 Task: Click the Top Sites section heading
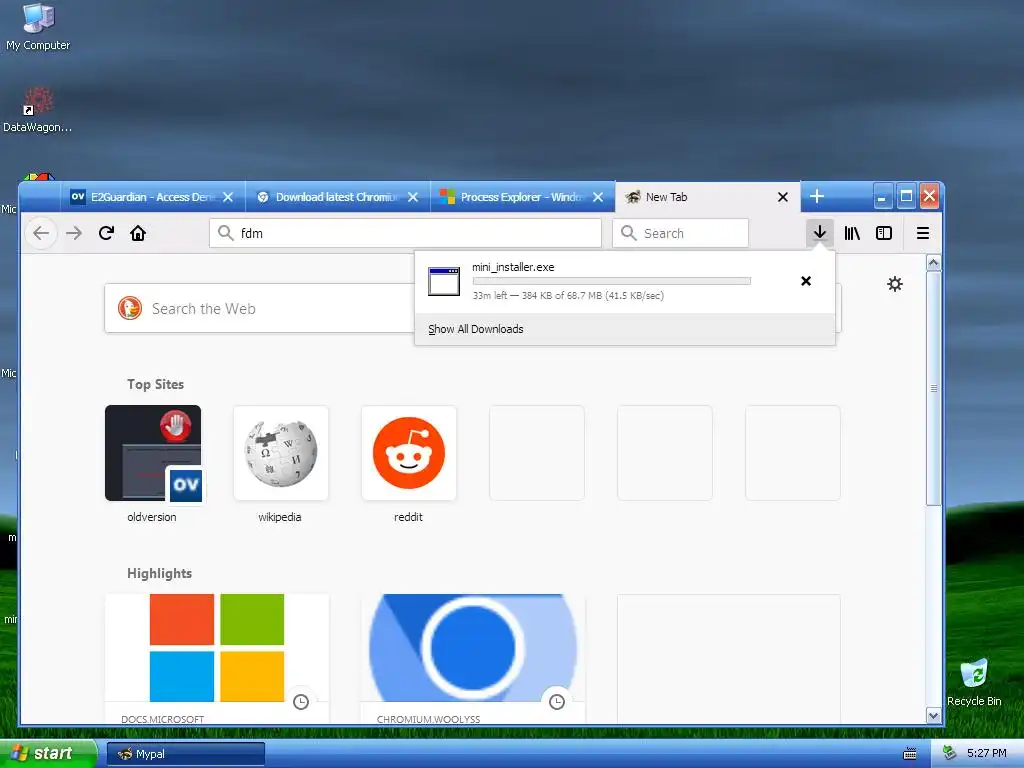155,384
